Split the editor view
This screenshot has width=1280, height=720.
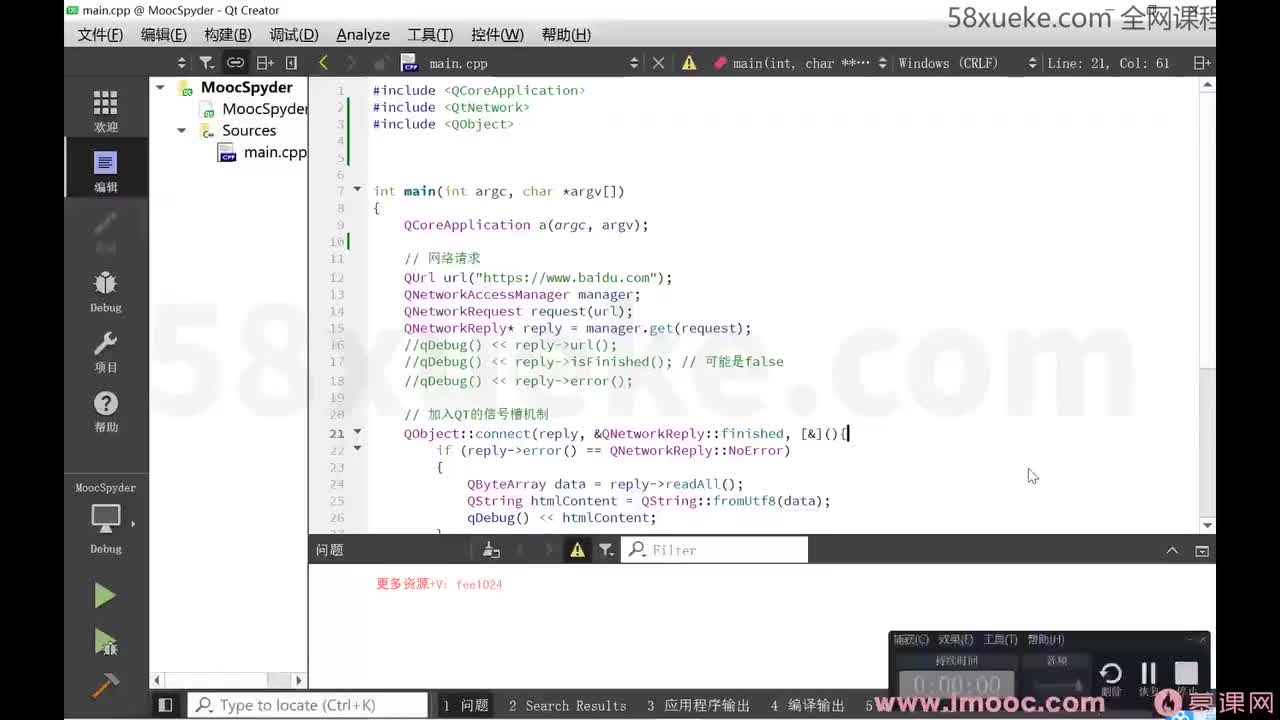coord(1202,63)
